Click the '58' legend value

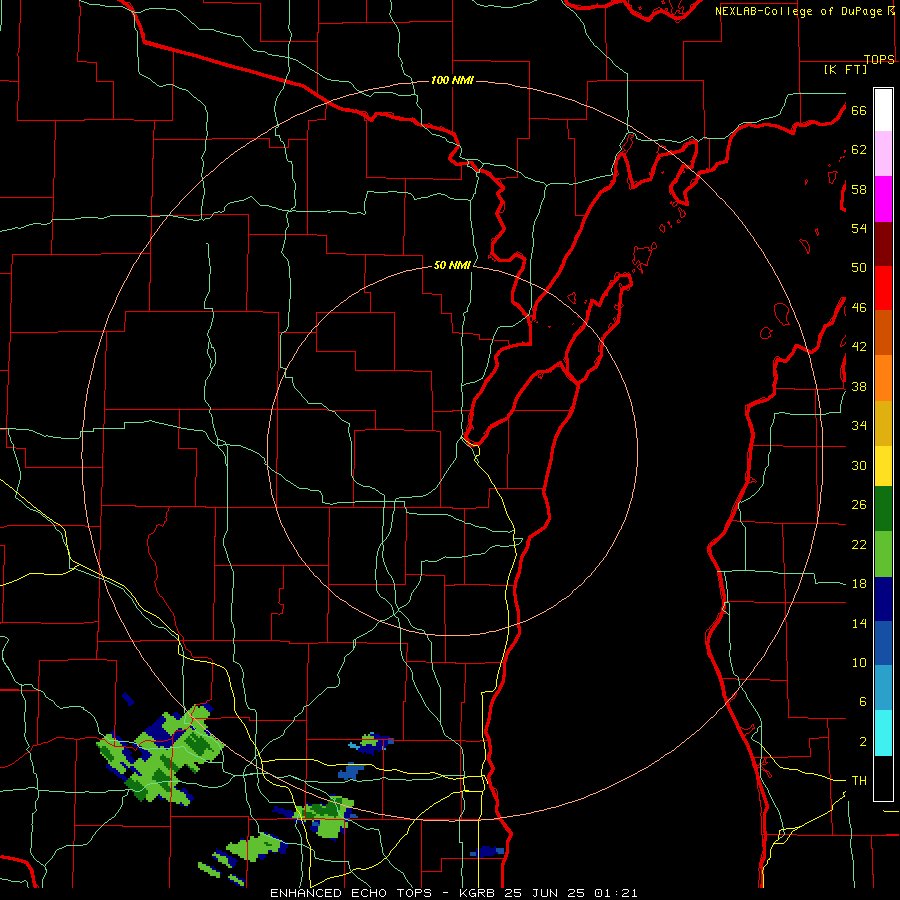click(859, 189)
